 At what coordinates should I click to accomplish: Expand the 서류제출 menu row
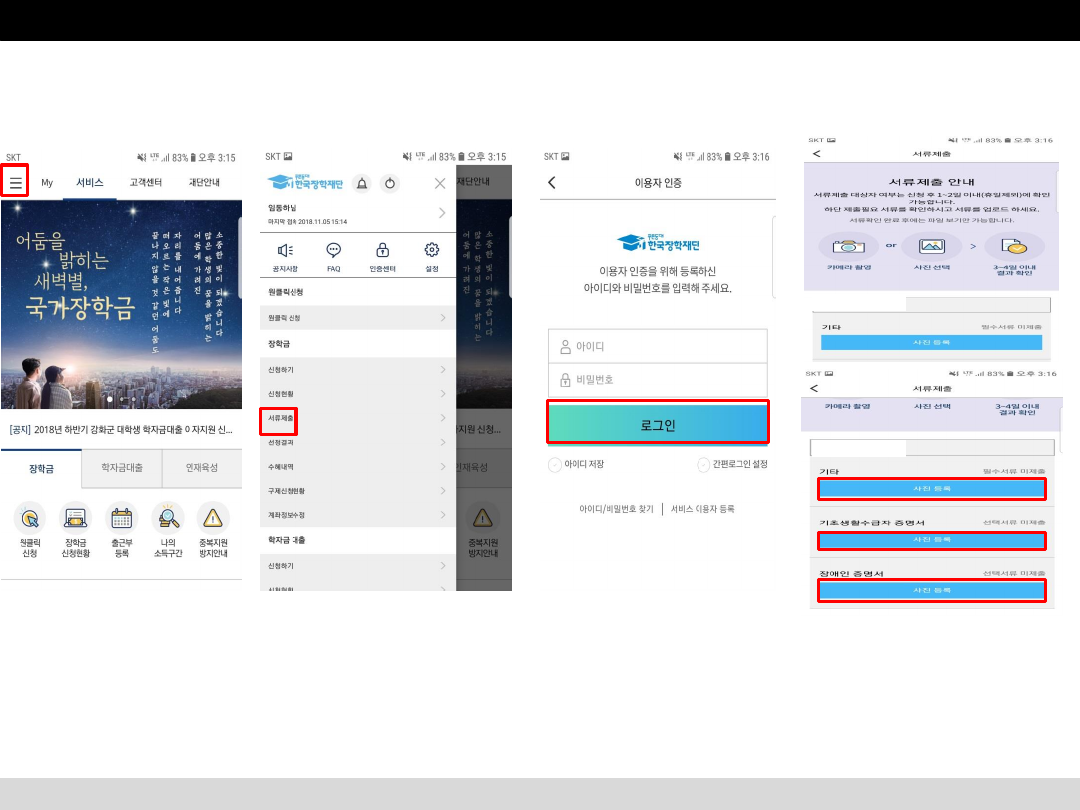(x=357, y=417)
